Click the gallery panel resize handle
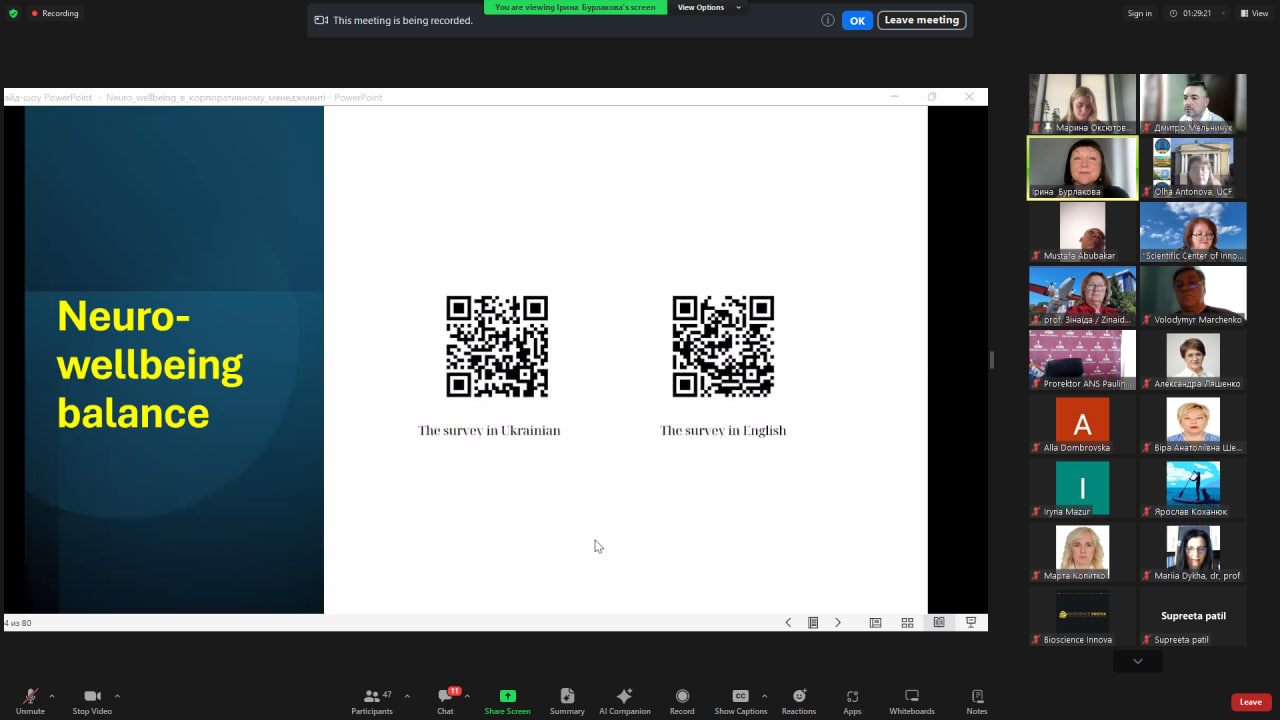The image size is (1280, 720). (992, 360)
